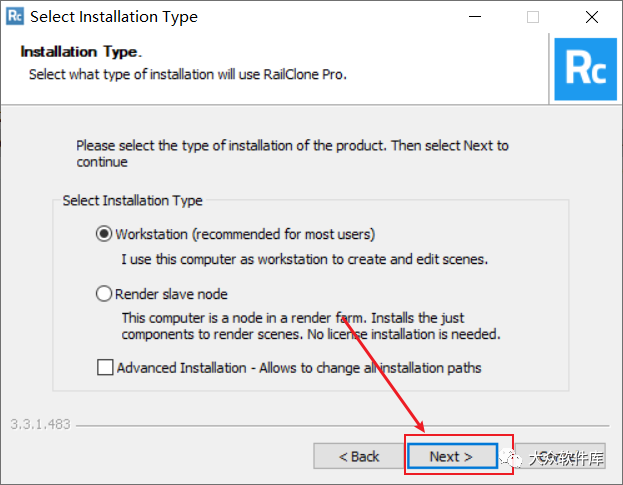
Task: Enable the Advanced Installation checkbox
Action: [105, 367]
